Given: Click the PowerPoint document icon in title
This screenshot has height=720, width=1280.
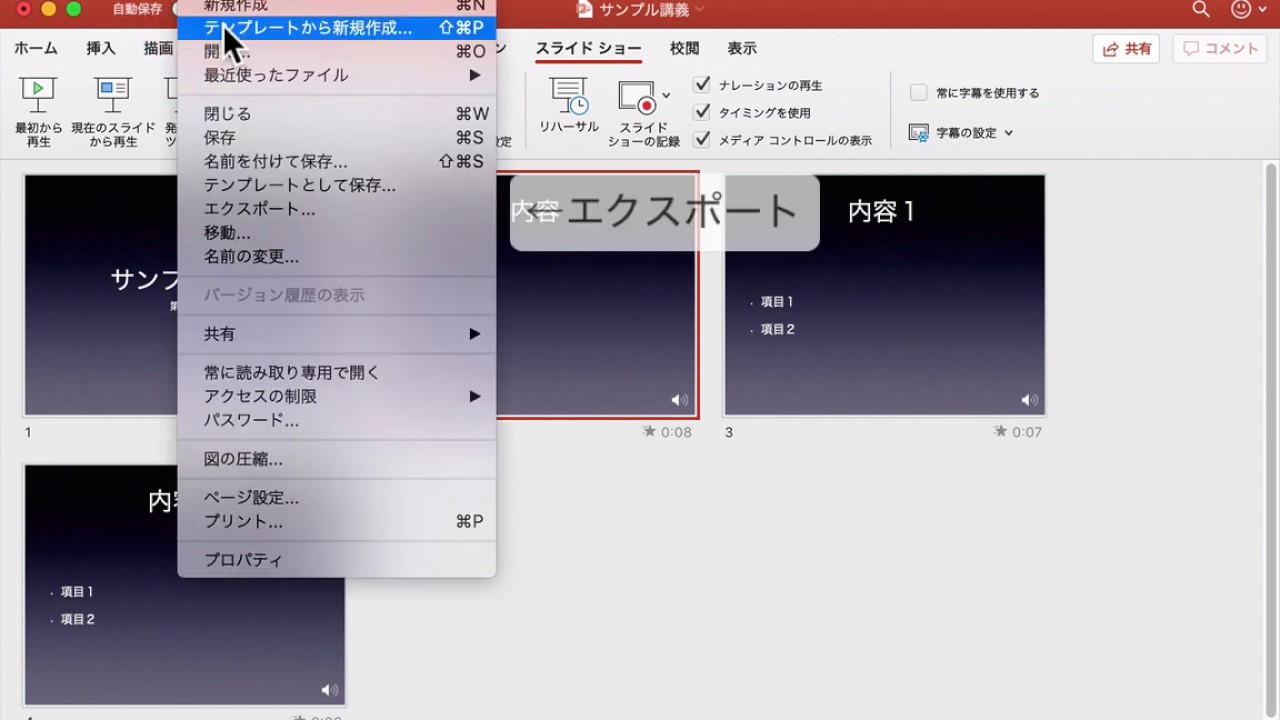Looking at the screenshot, I should coord(585,9).
